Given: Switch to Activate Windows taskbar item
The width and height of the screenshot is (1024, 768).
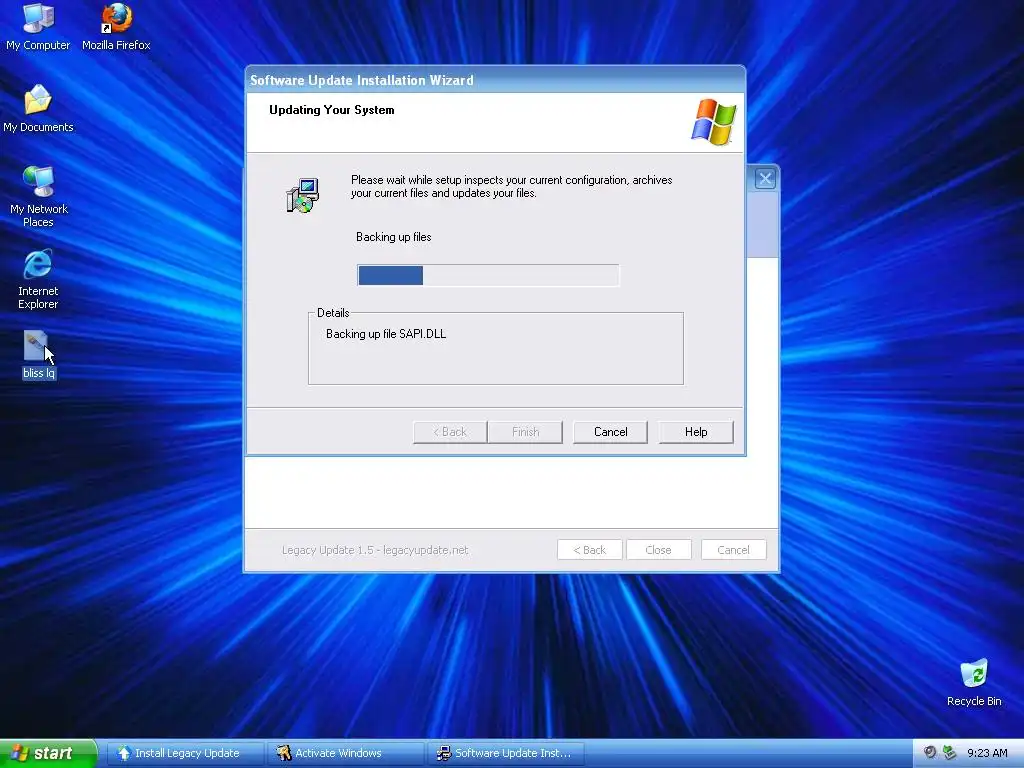Looking at the screenshot, I should 345,753.
